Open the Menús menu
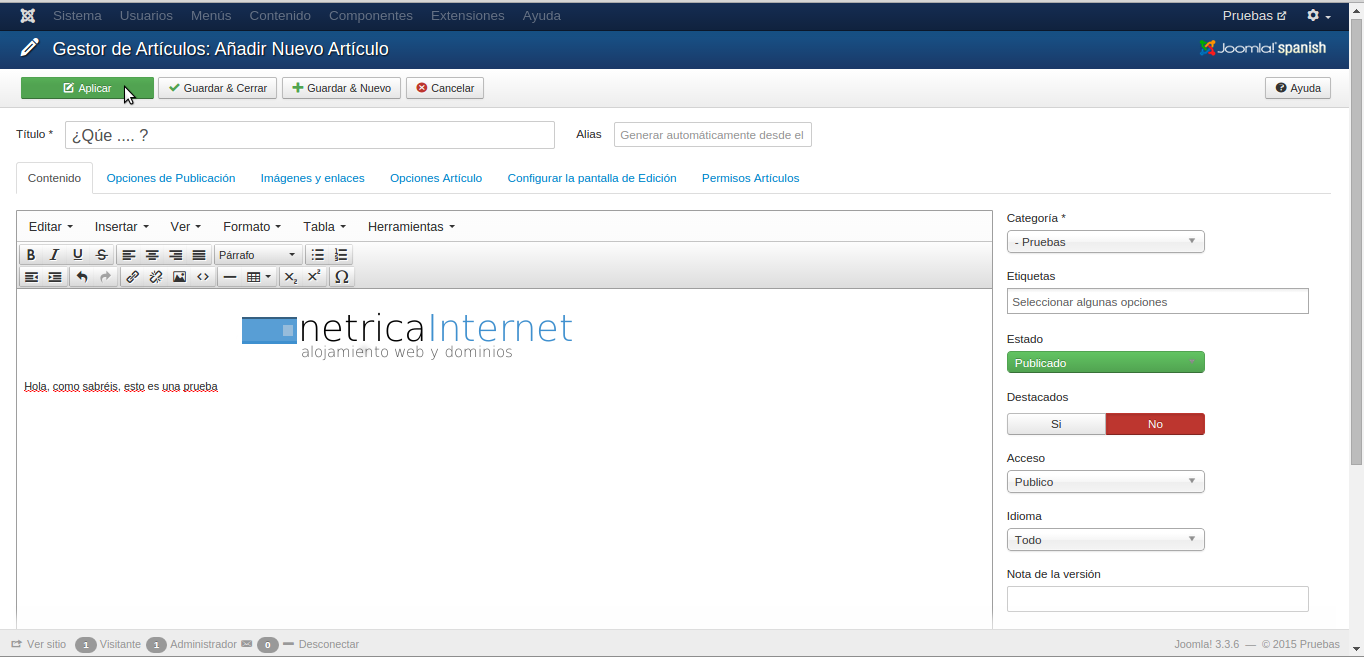Viewport: 1364px width, 657px height. [211, 16]
